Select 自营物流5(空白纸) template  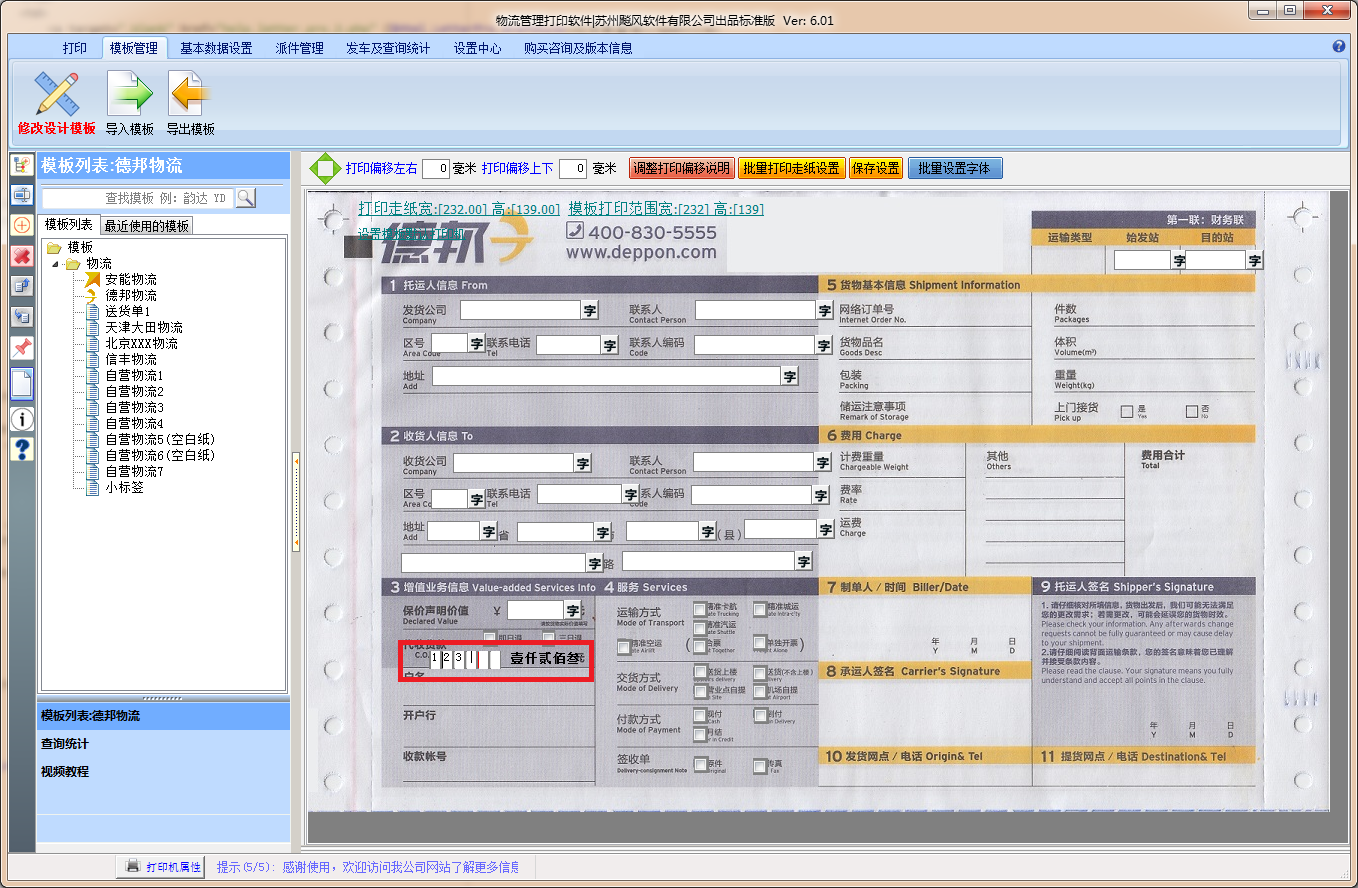(160, 439)
